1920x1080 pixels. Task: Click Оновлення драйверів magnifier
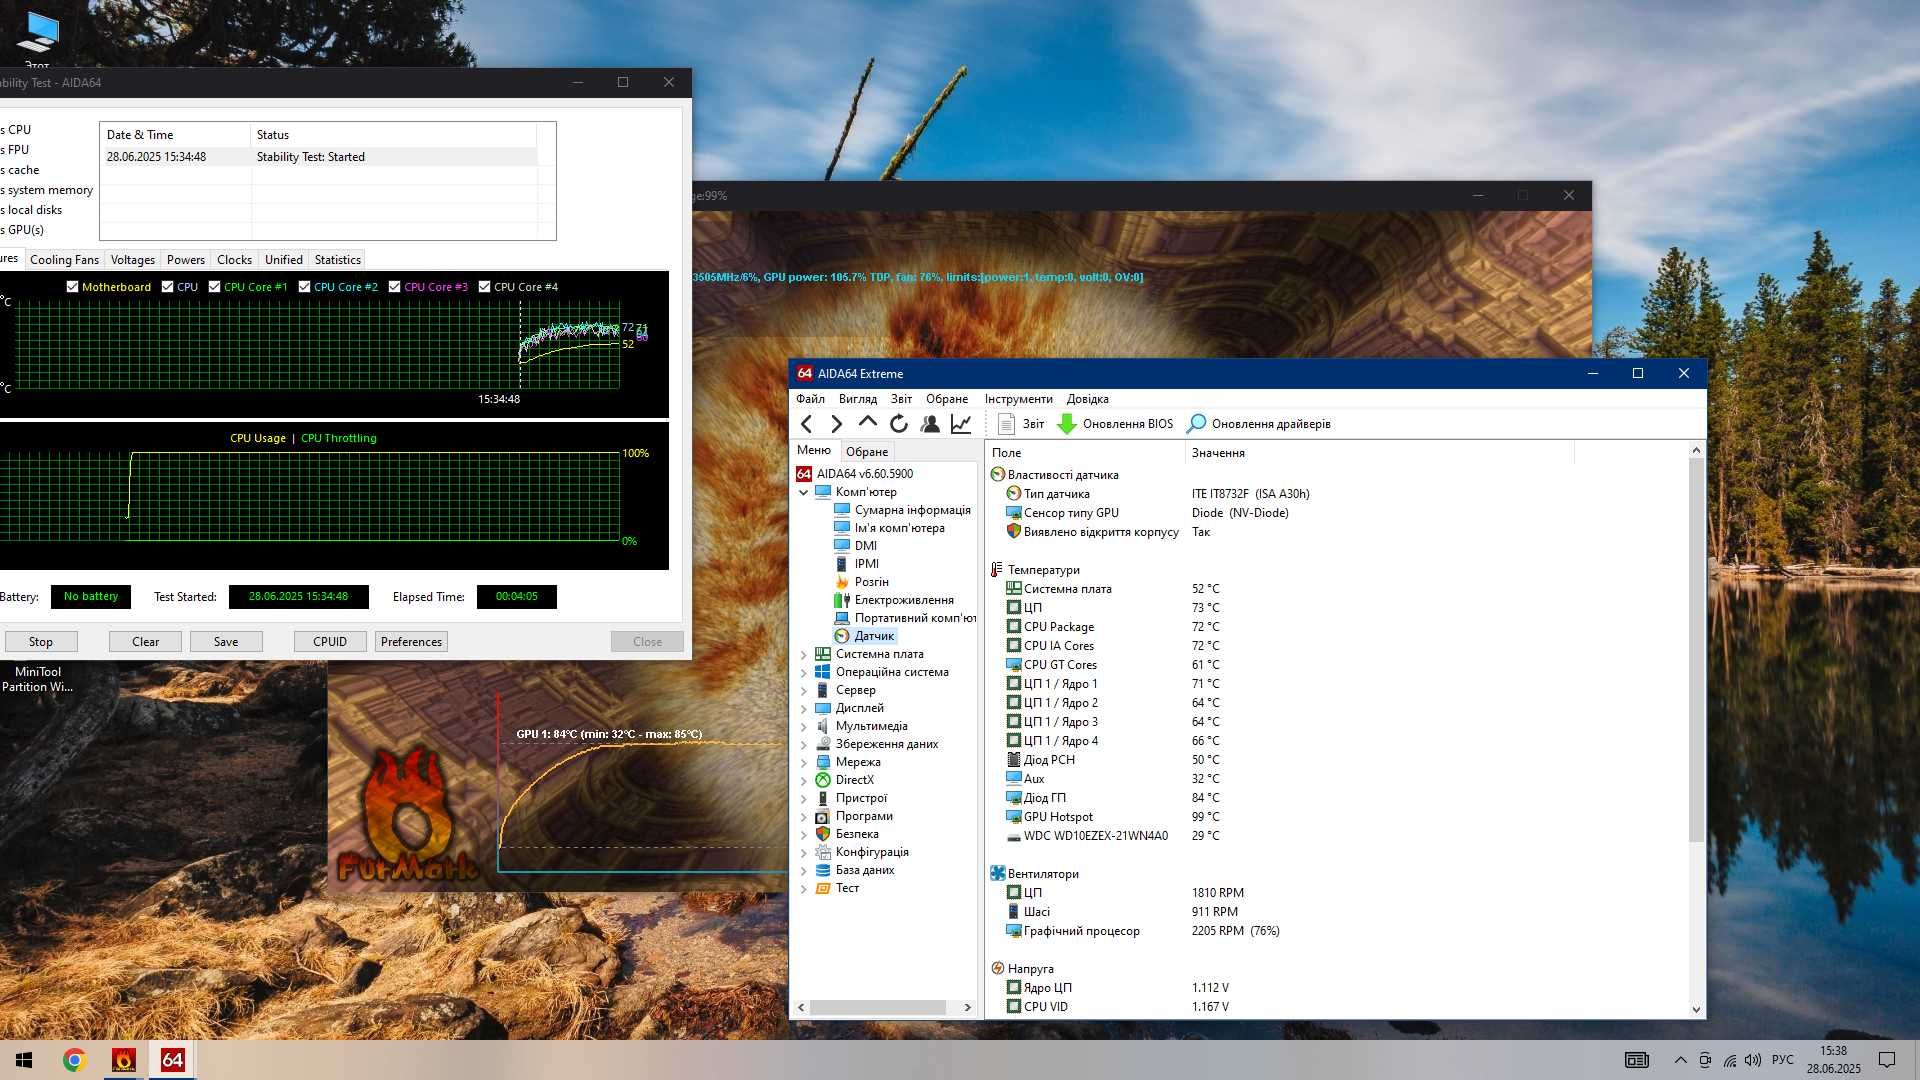pos(1196,424)
